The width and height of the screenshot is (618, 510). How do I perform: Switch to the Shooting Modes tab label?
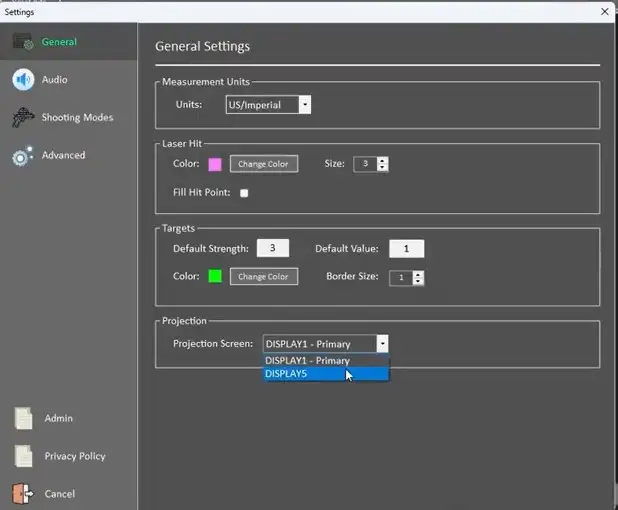(x=77, y=118)
